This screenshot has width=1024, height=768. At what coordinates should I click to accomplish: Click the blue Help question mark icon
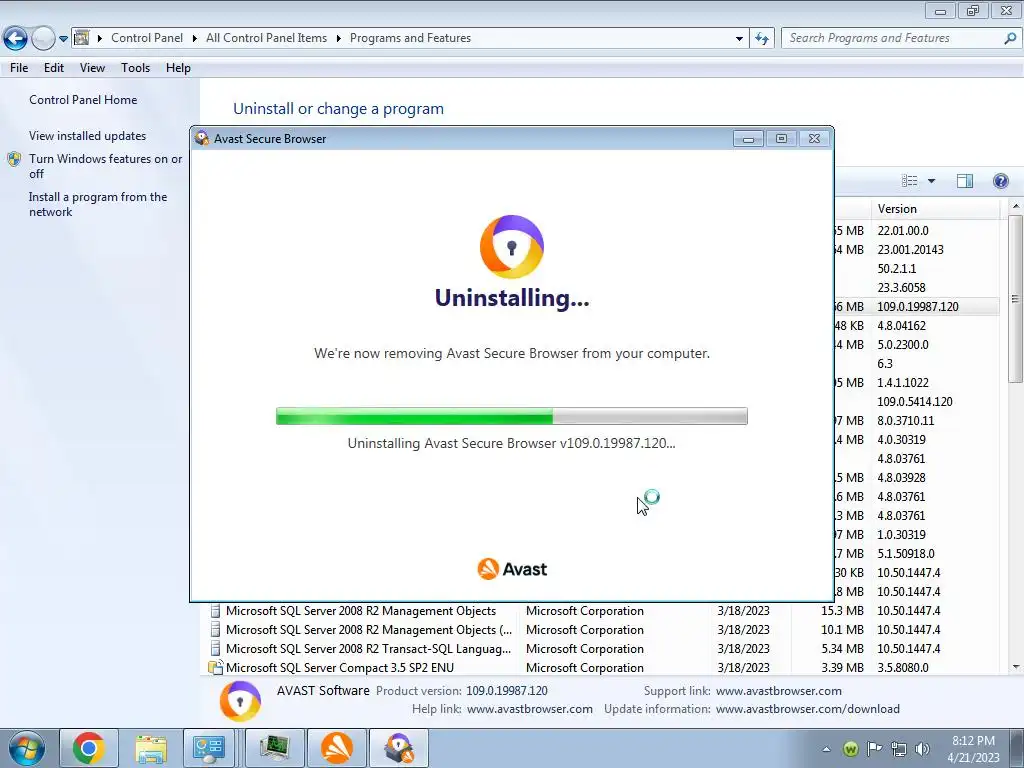tap(1000, 181)
